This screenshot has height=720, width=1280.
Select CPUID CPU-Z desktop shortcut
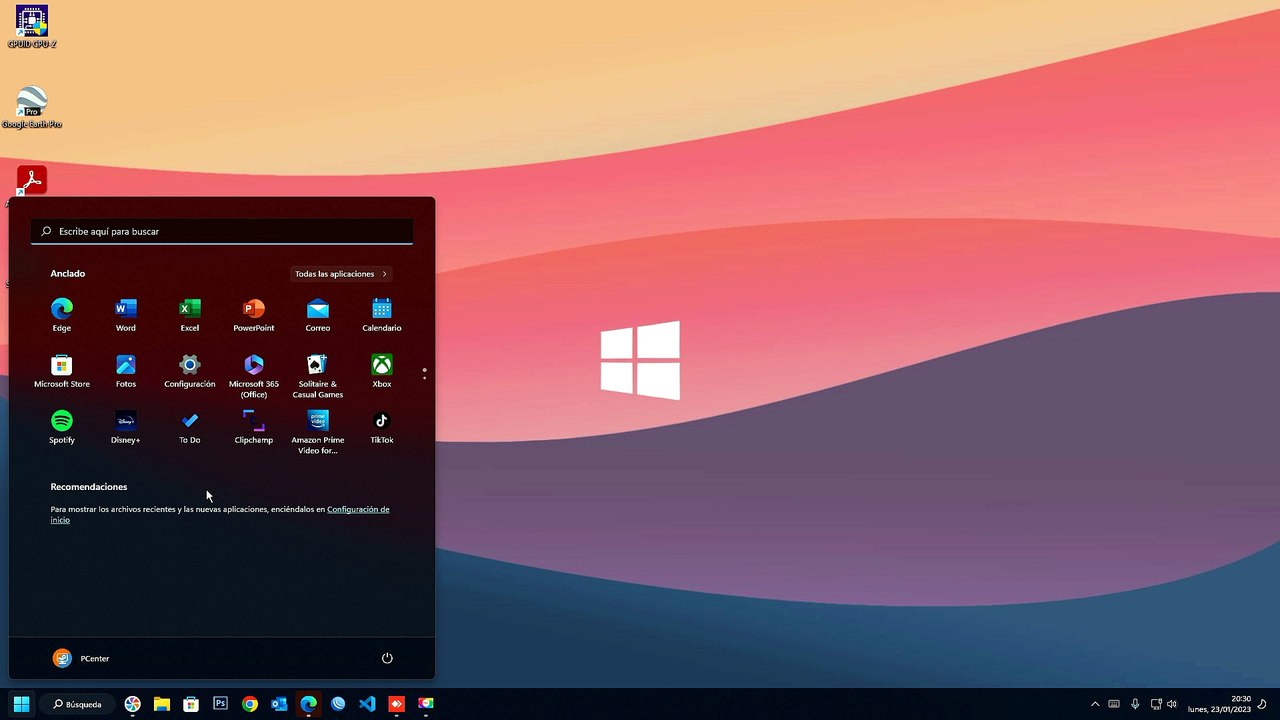pos(32,27)
